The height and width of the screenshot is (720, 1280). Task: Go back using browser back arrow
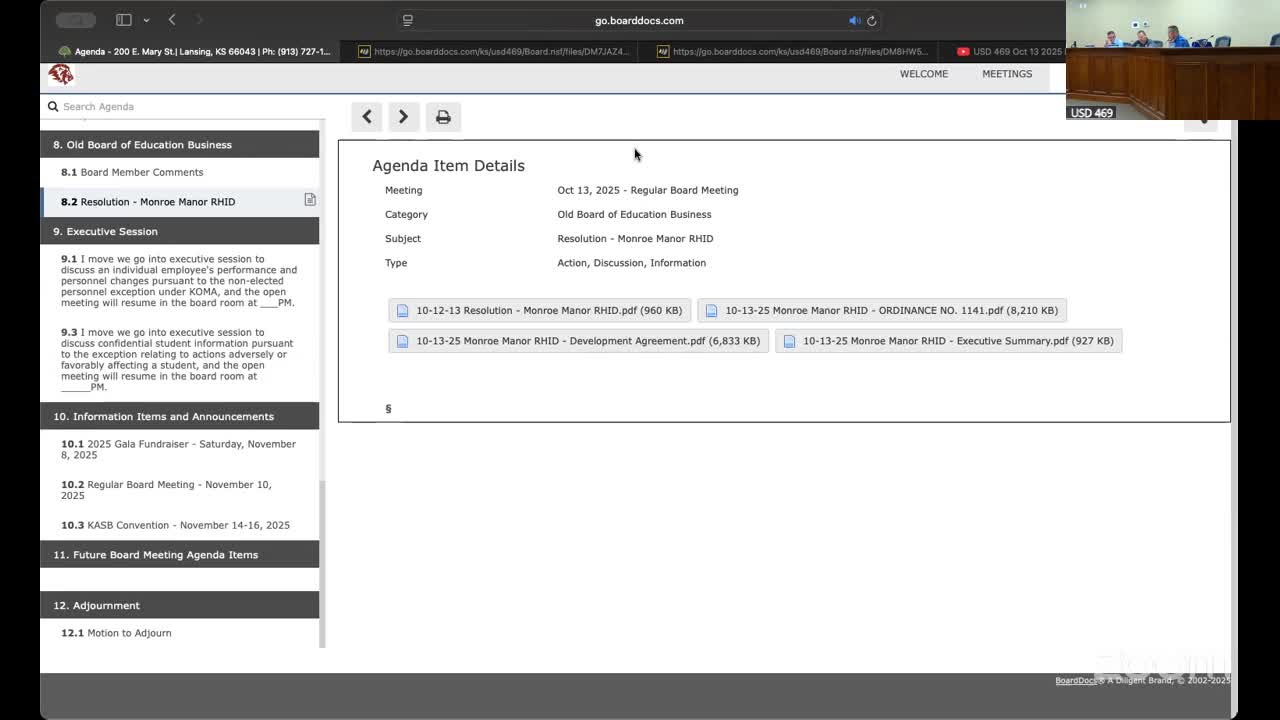pyautogui.click(x=172, y=20)
